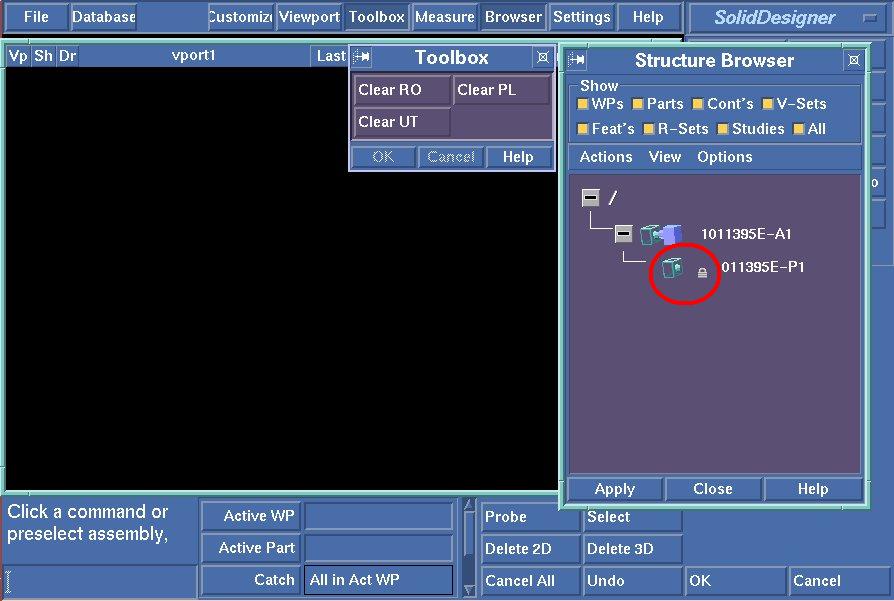Select the assembly icon beside 1011395E-A1
Image resolution: width=894 pixels, height=601 pixels.
pos(661,234)
